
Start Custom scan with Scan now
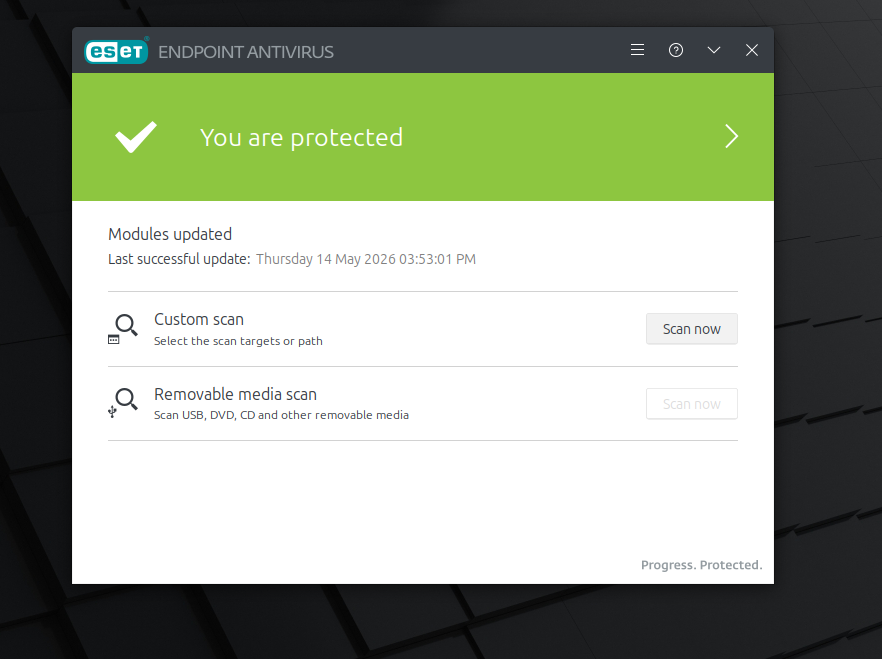click(691, 329)
